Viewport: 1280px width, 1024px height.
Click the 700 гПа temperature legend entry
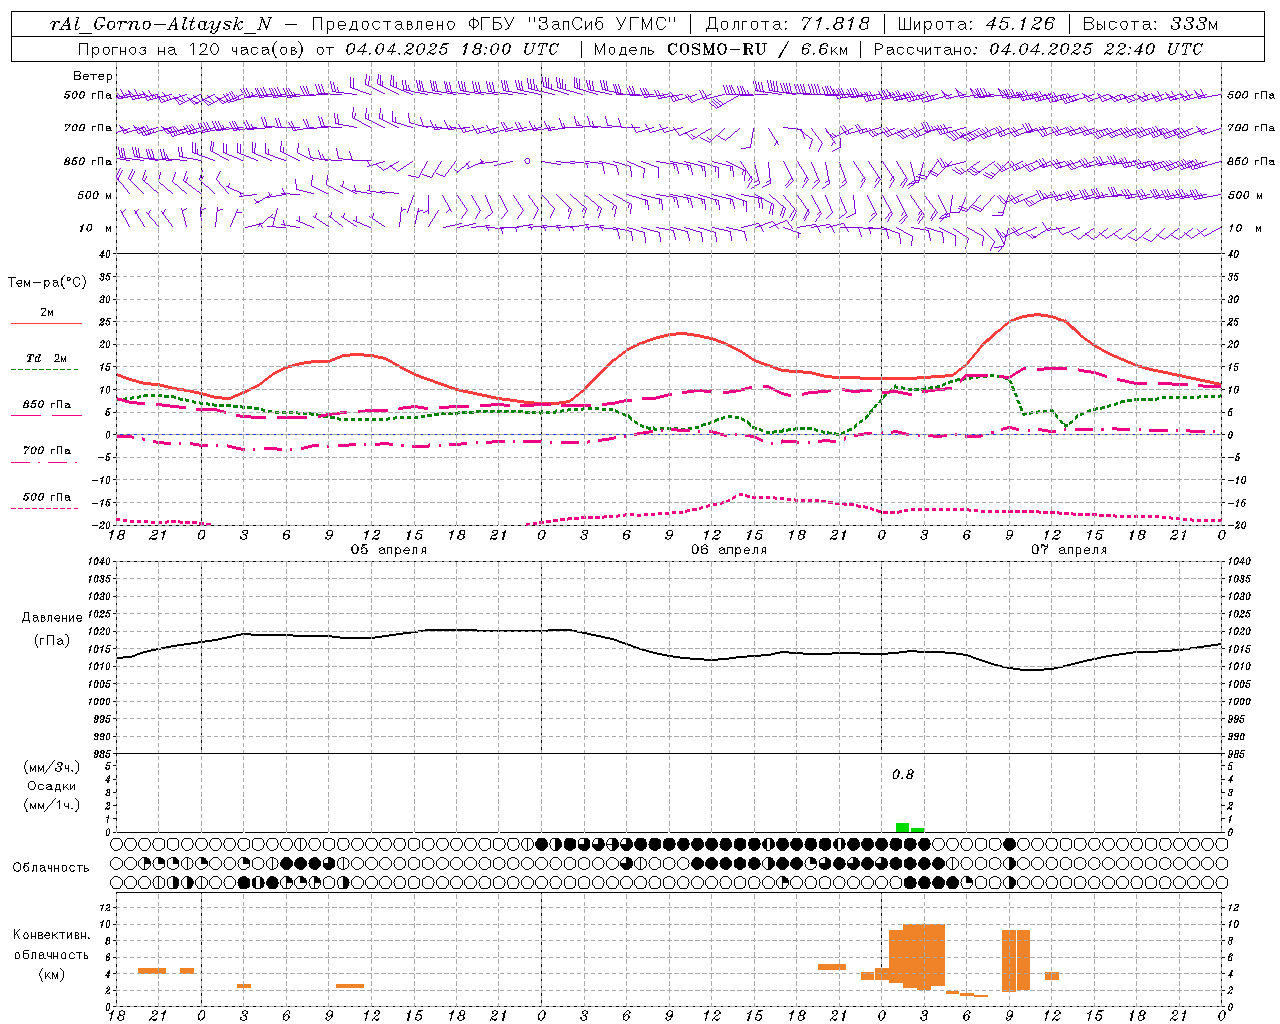(47, 450)
